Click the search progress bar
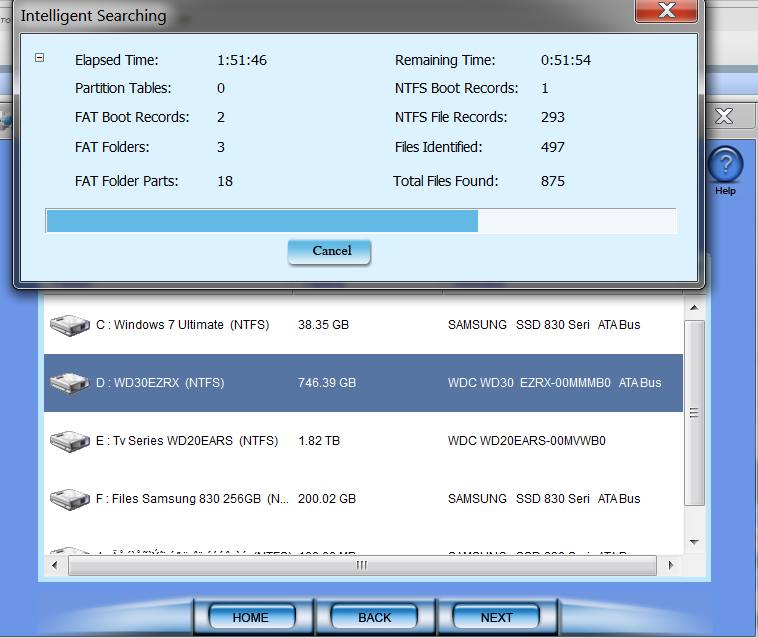Screen dimensions: 758x638 (x=361, y=221)
